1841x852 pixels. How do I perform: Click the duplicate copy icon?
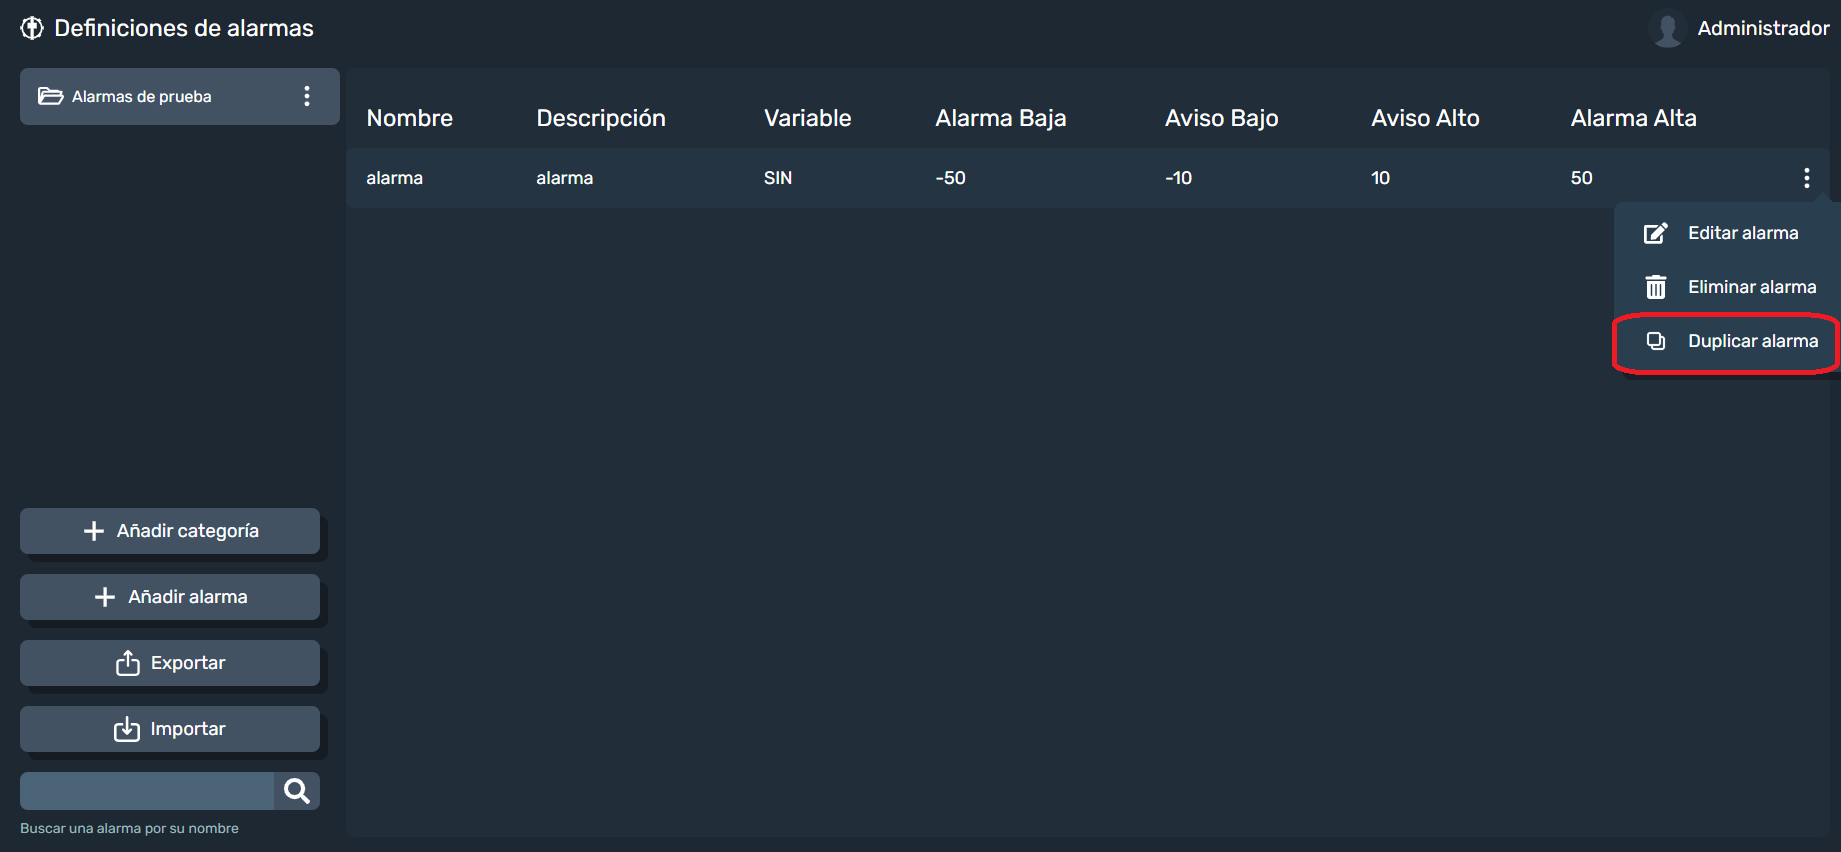1656,341
